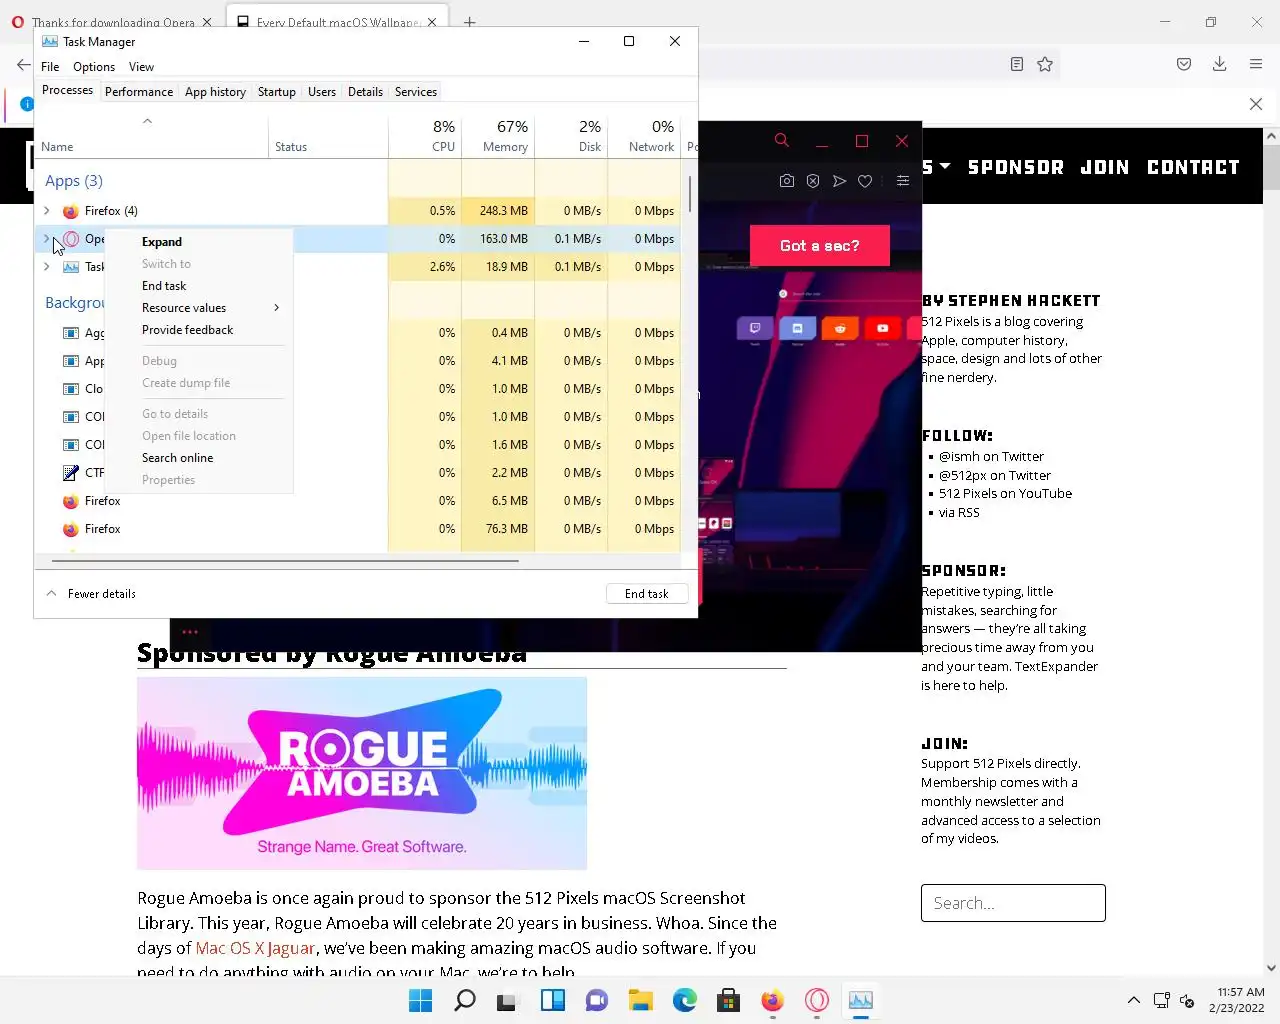Open site nav dropdown arrow before Sponsor
1280x1024 pixels.
(945, 166)
